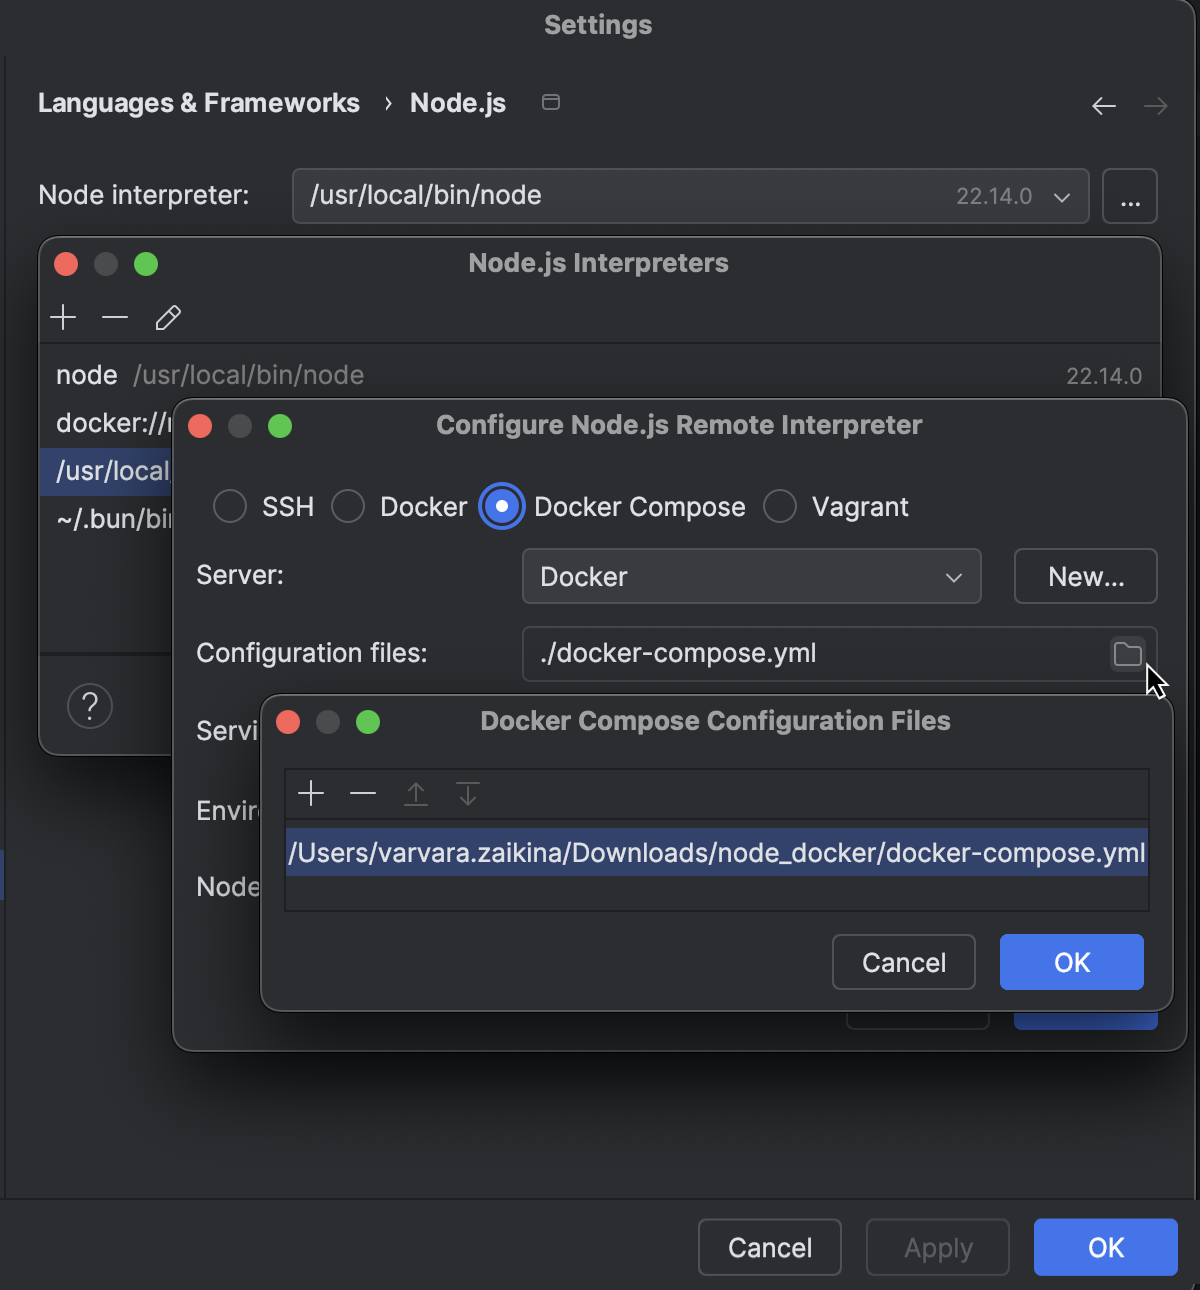Confirm compose files with OK
Image resolution: width=1200 pixels, height=1290 pixels.
pos(1071,962)
